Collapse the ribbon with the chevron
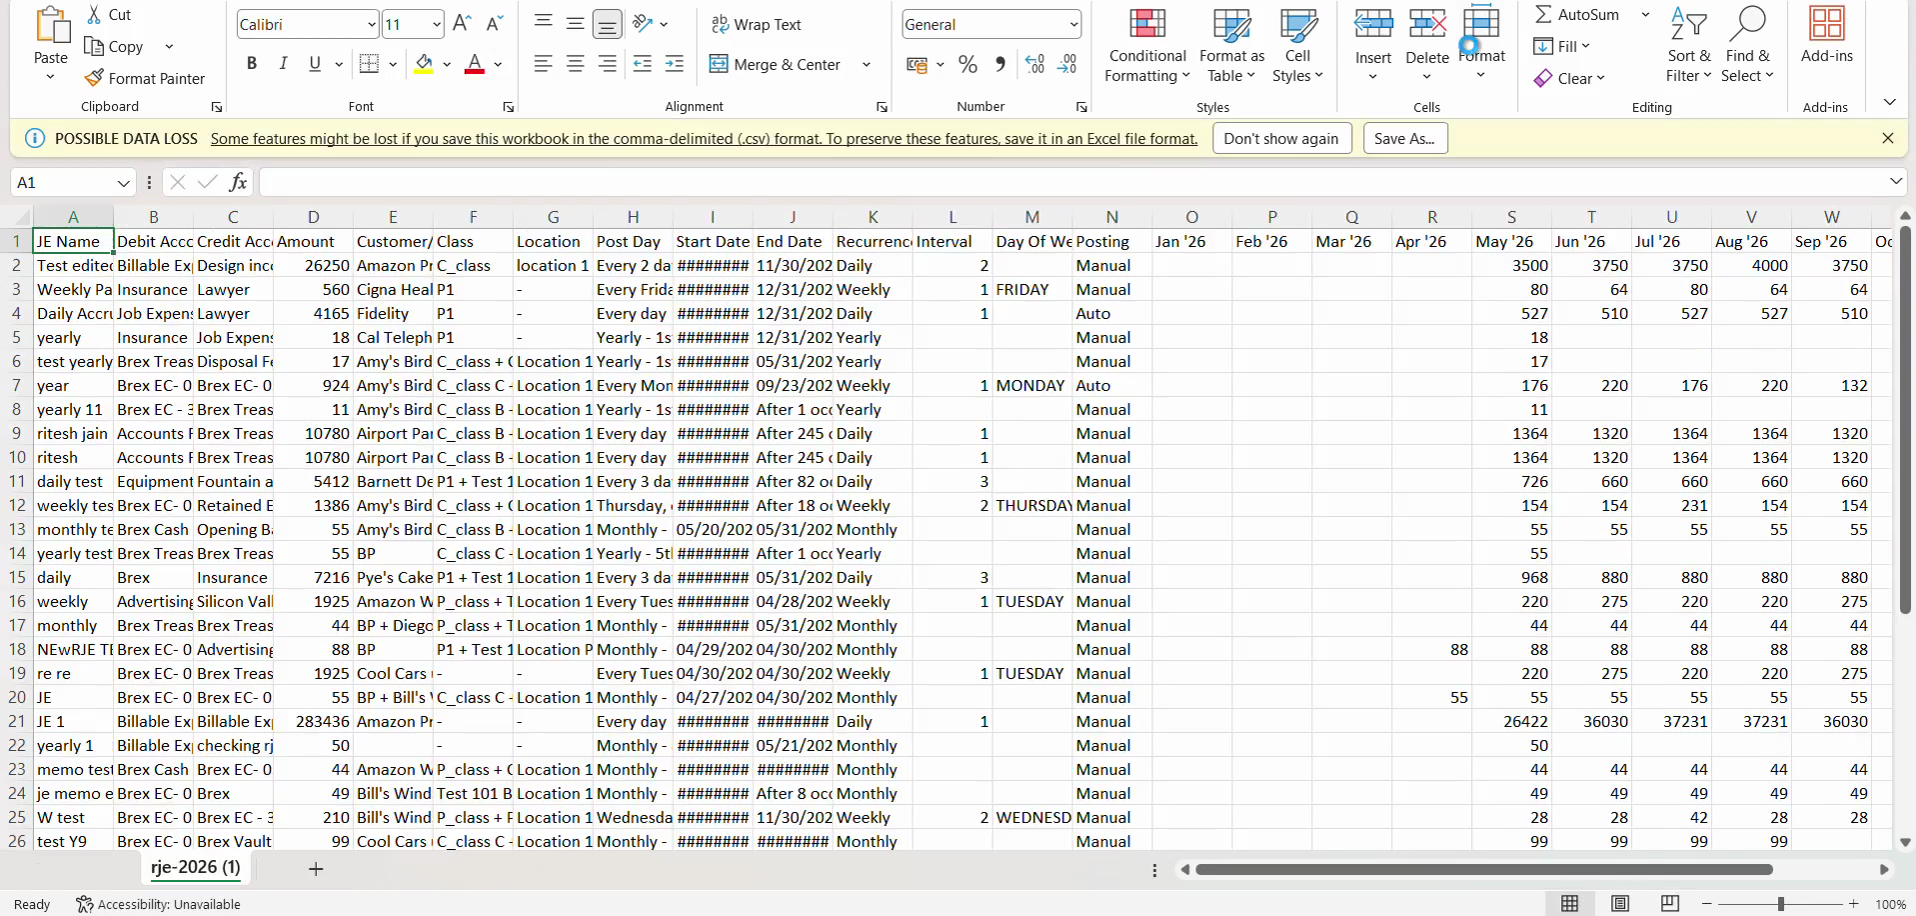Viewport: 1916px width, 916px height. [x=1889, y=102]
